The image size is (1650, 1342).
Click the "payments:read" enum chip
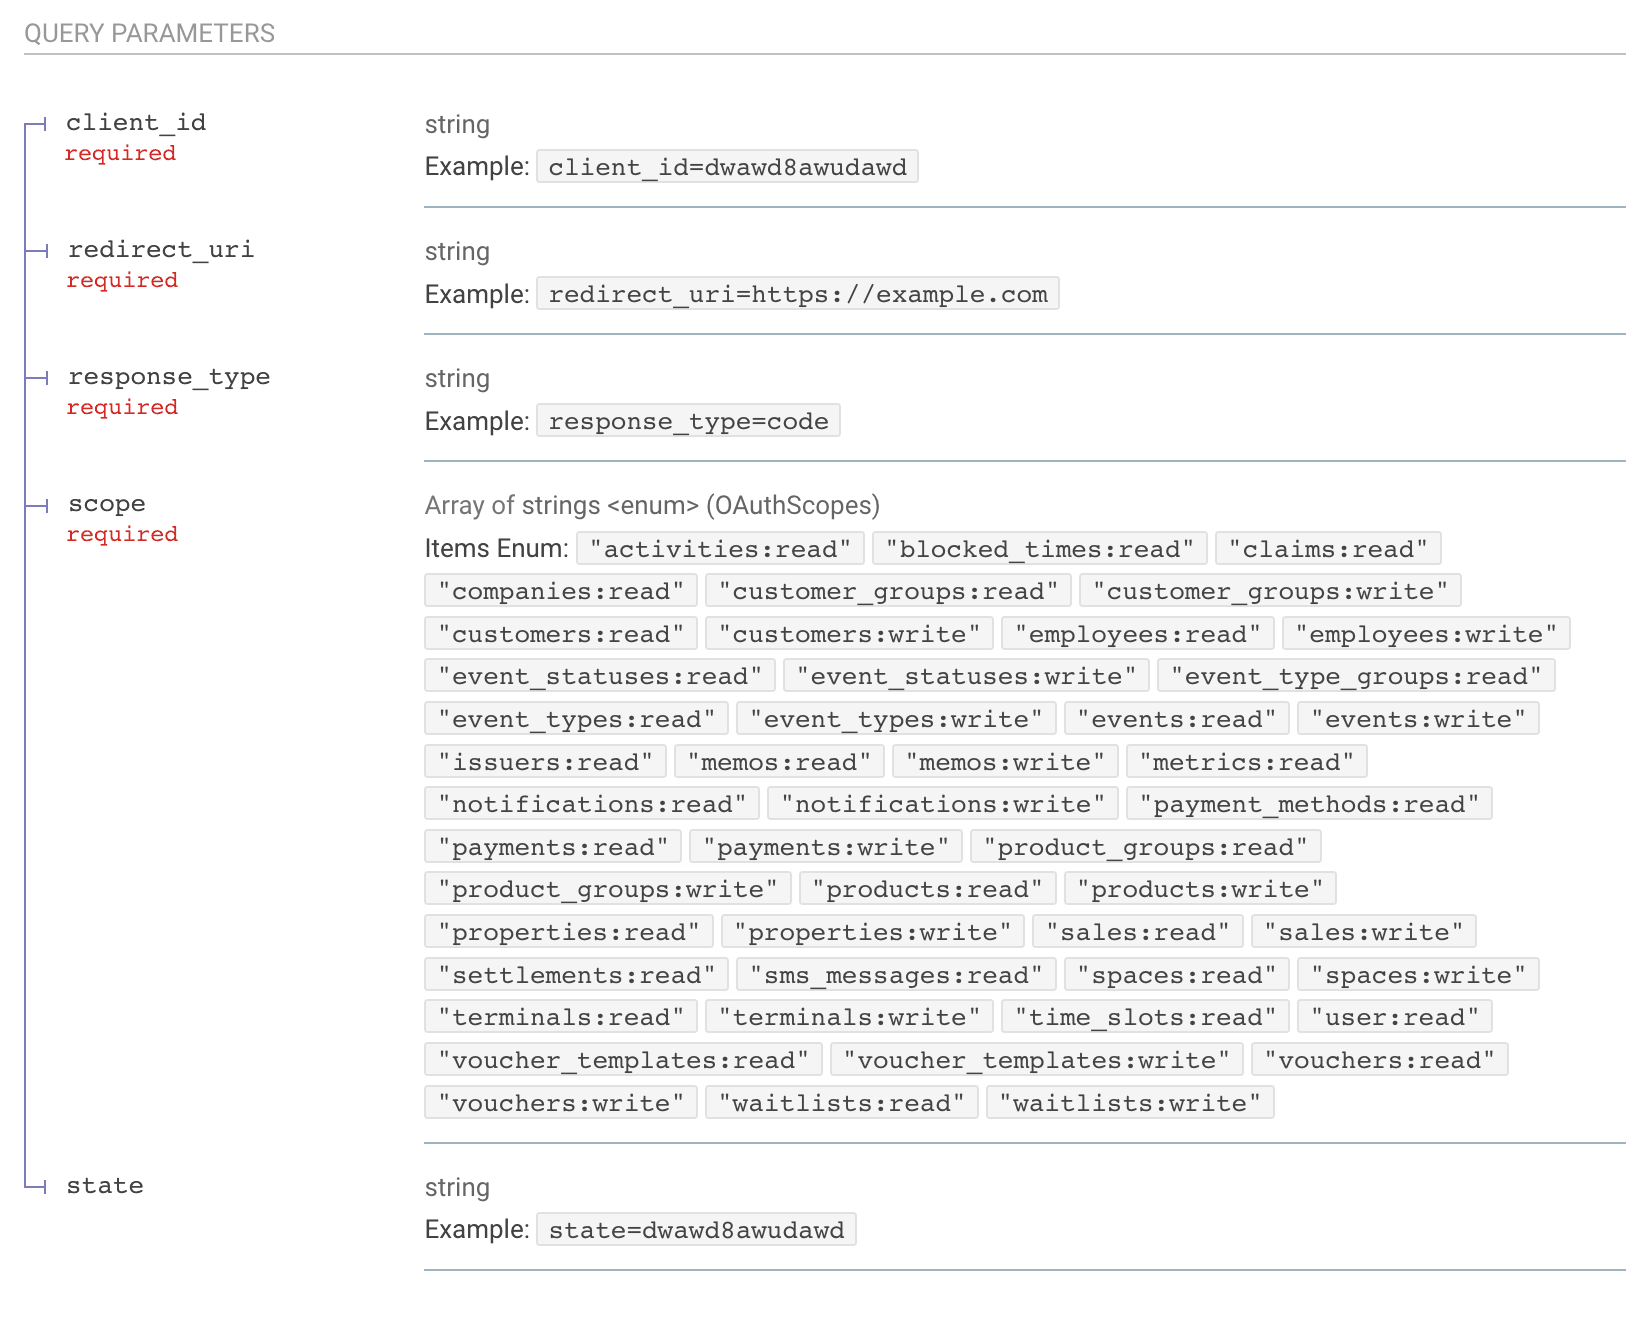click(551, 846)
